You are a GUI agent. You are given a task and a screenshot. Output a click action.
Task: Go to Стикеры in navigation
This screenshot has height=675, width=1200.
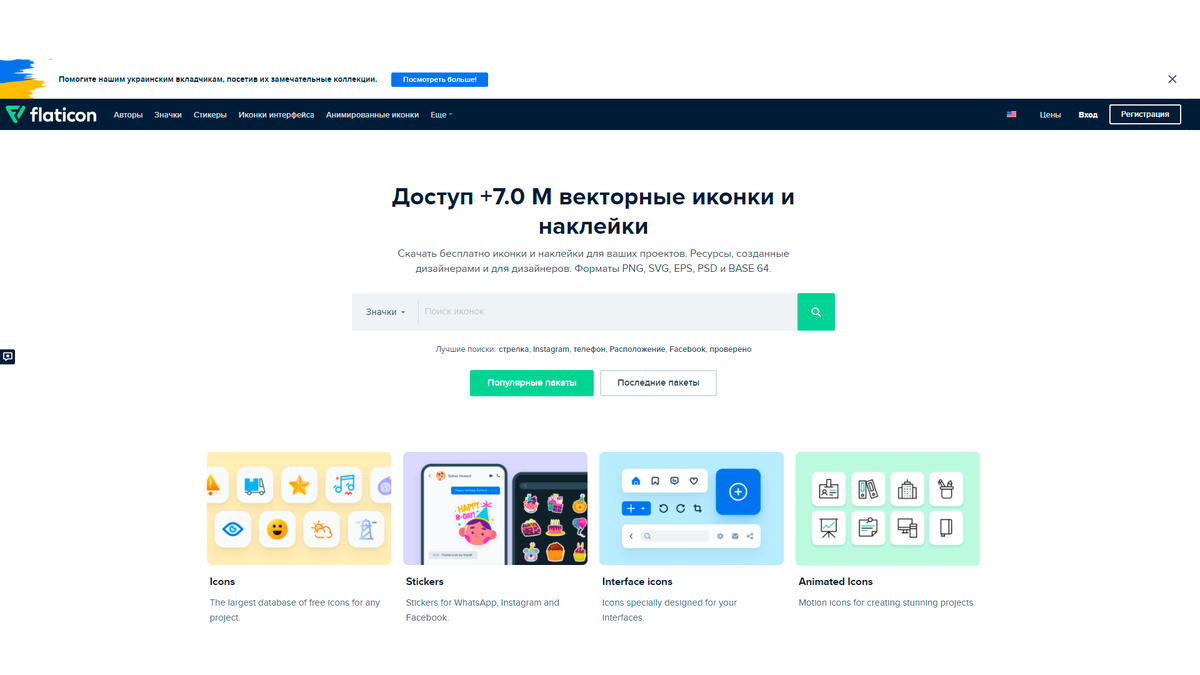click(x=210, y=114)
